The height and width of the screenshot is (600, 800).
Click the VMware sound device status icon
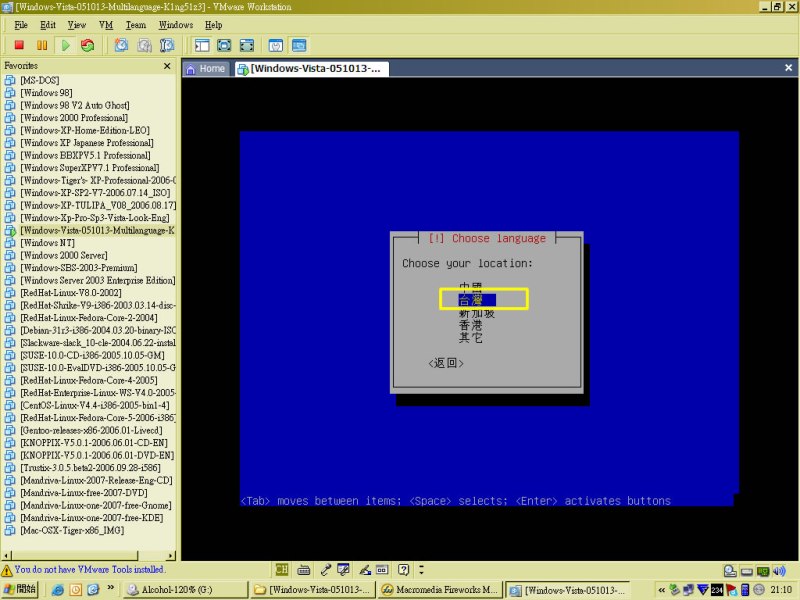[x=779, y=571]
